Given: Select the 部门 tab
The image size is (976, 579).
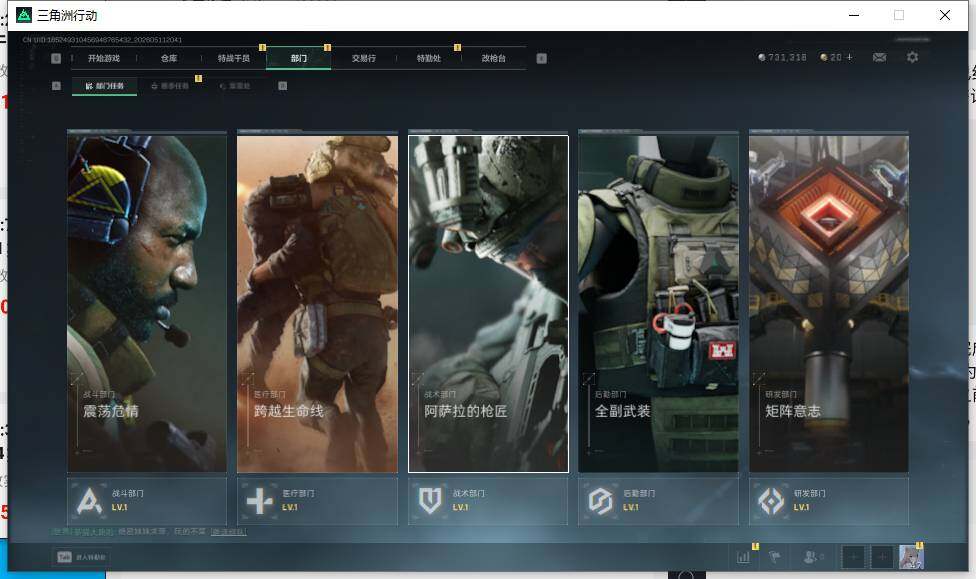Looking at the screenshot, I should click(299, 58).
